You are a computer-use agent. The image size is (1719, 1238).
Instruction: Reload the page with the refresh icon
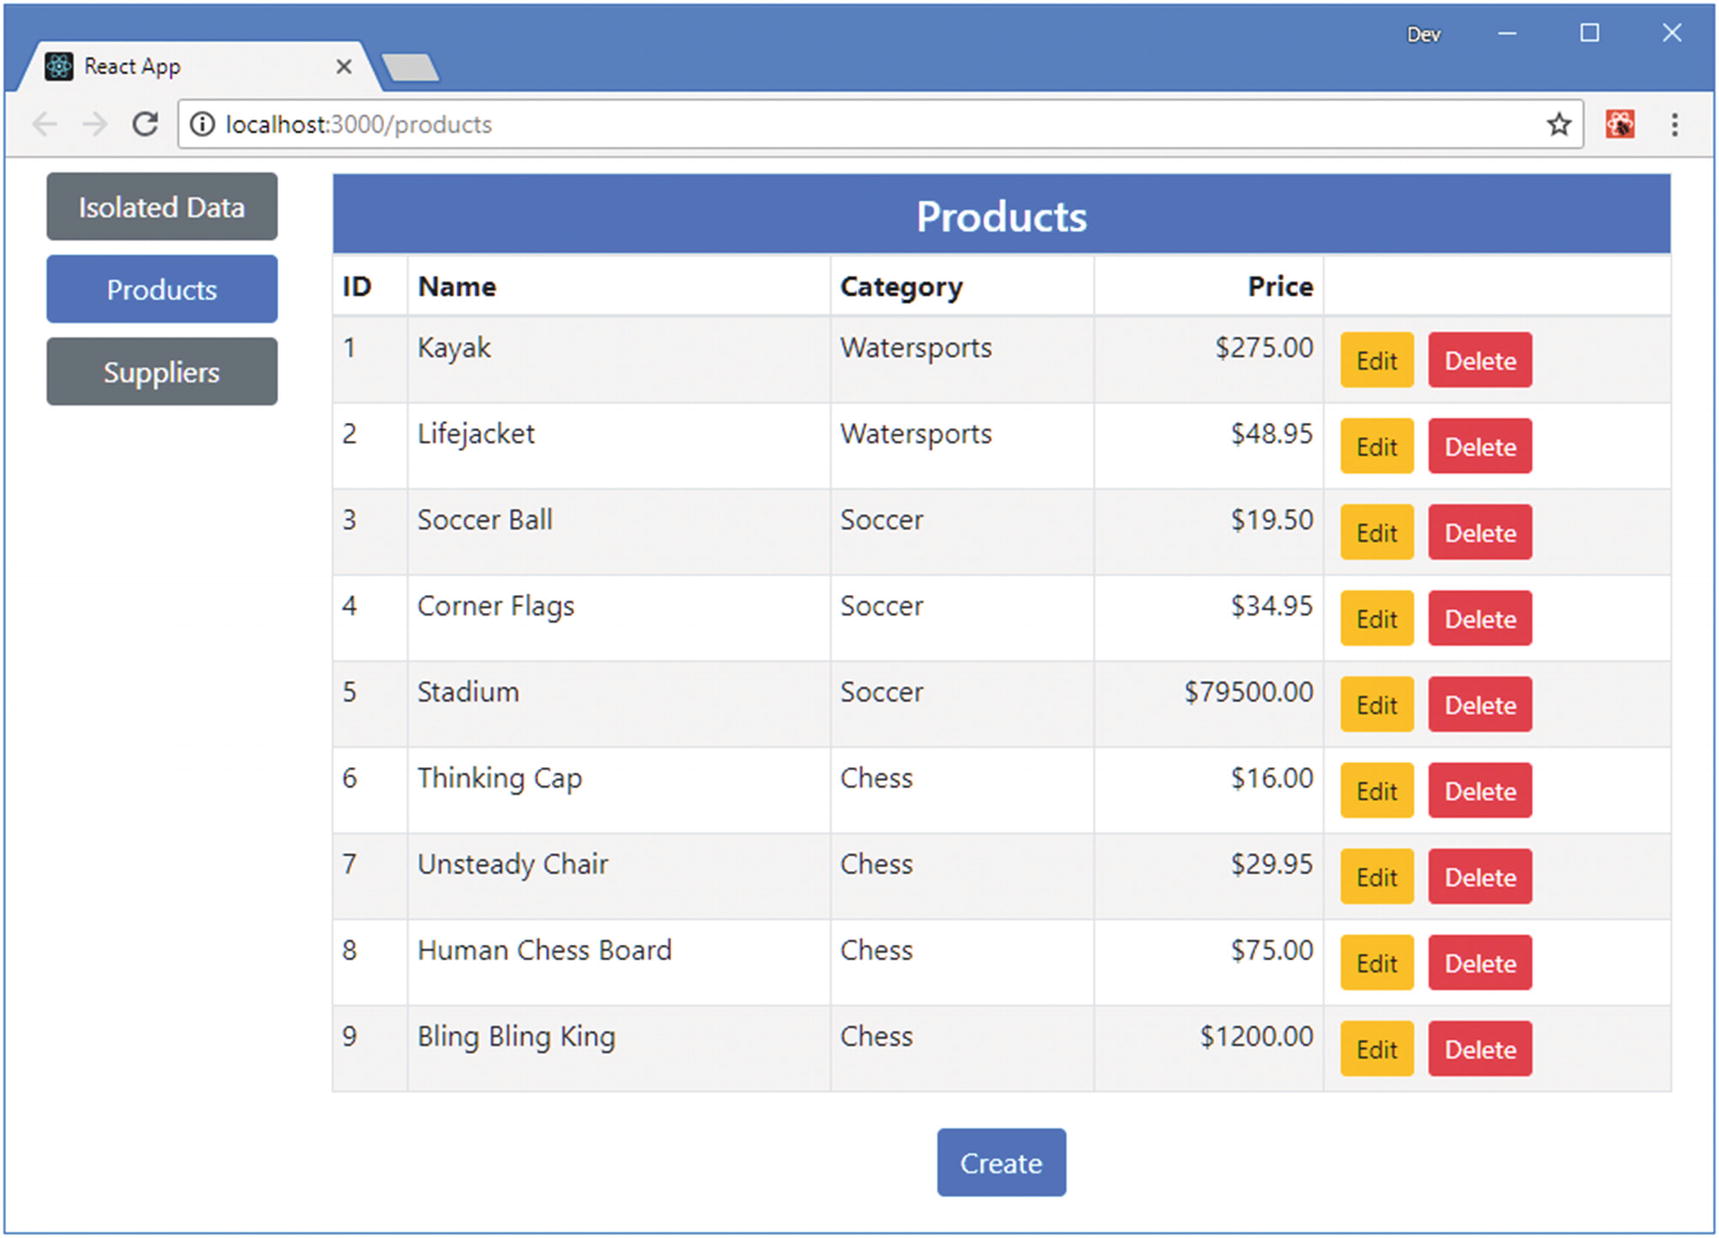145,124
